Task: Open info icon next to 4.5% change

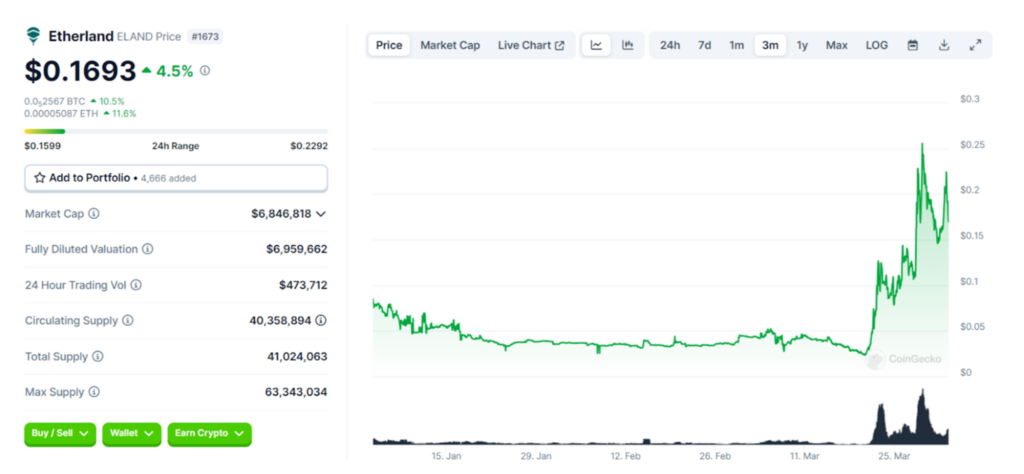Action: click(205, 71)
